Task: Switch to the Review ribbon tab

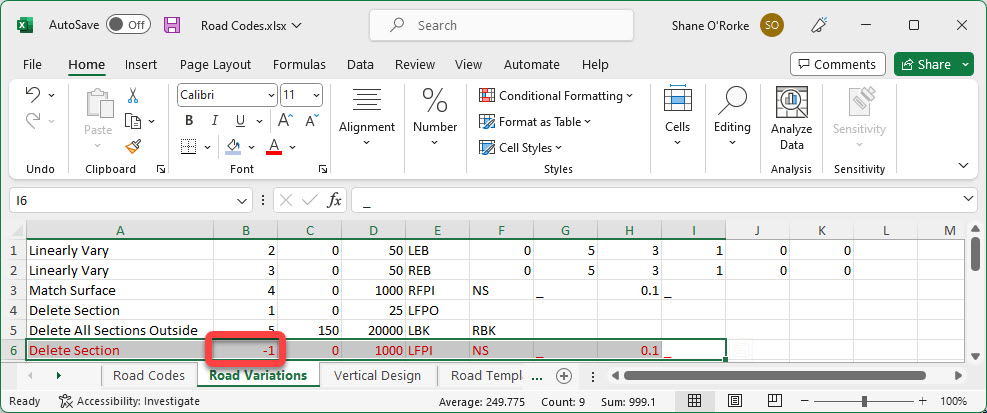Action: 415,64
